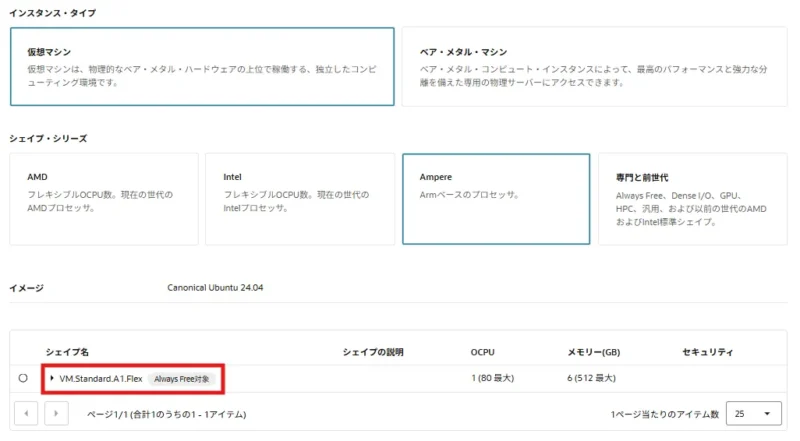Go to the next page arrow
This screenshot has width=800, height=441.
click(x=56, y=413)
